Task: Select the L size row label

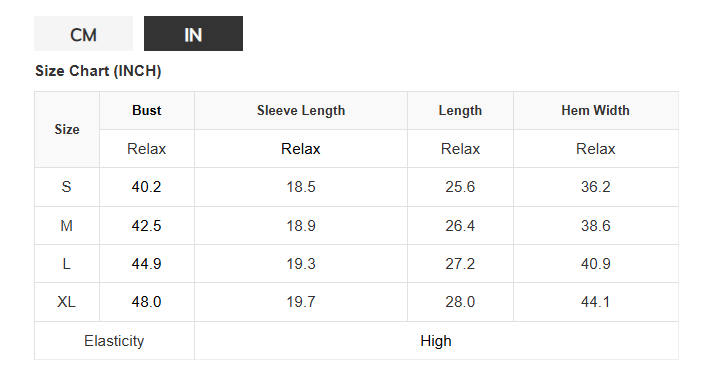Action: pyautogui.click(x=67, y=264)
